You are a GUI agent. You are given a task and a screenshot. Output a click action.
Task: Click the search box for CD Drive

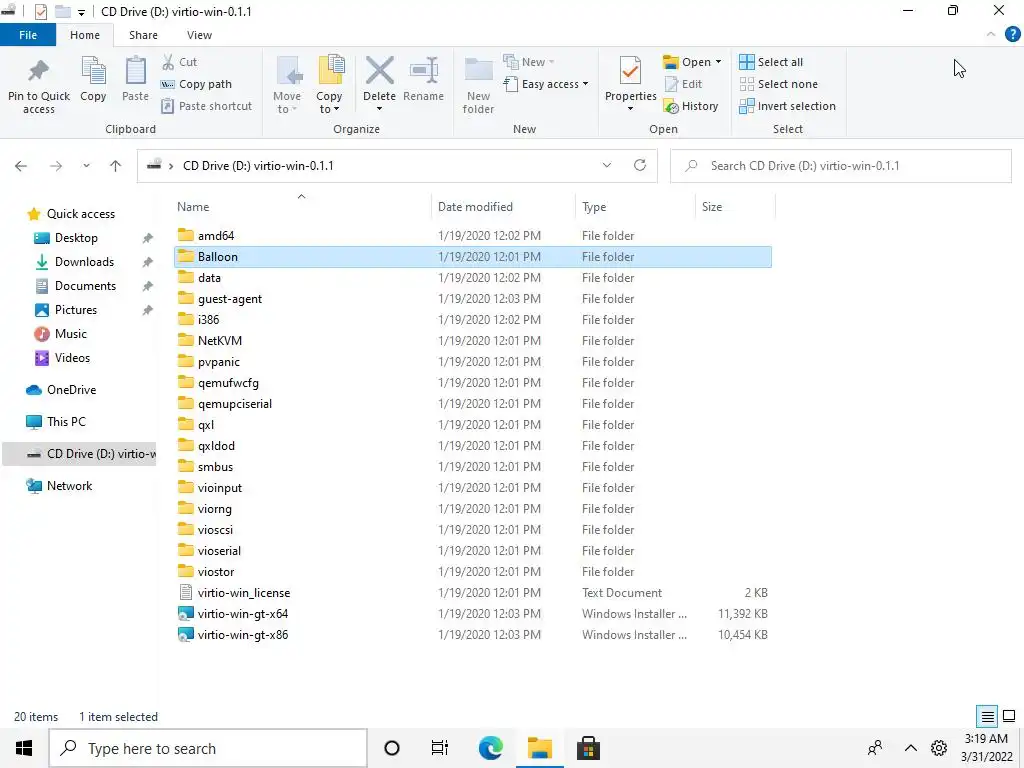840,166
